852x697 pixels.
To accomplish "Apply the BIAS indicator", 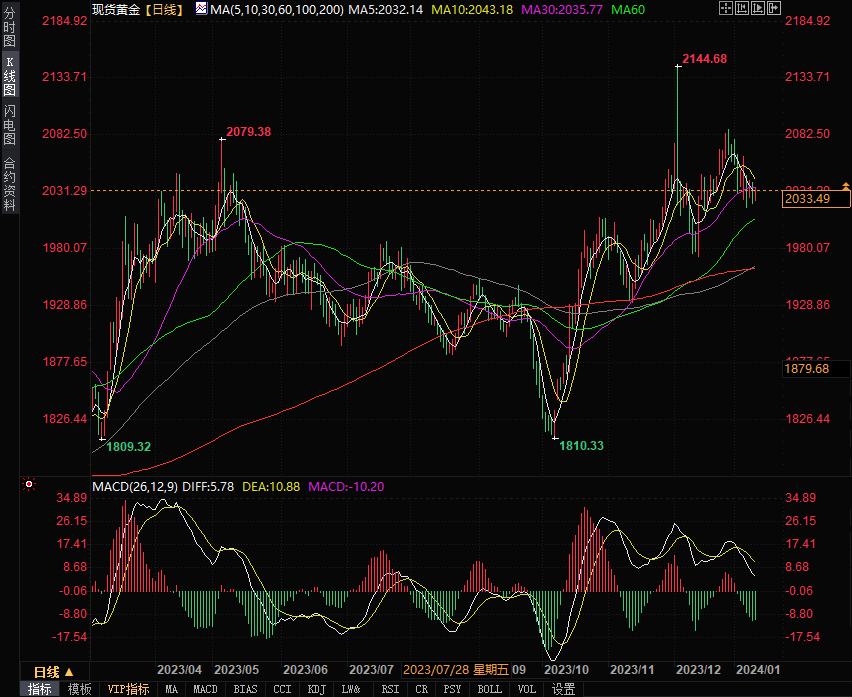I will pos(244,689).
